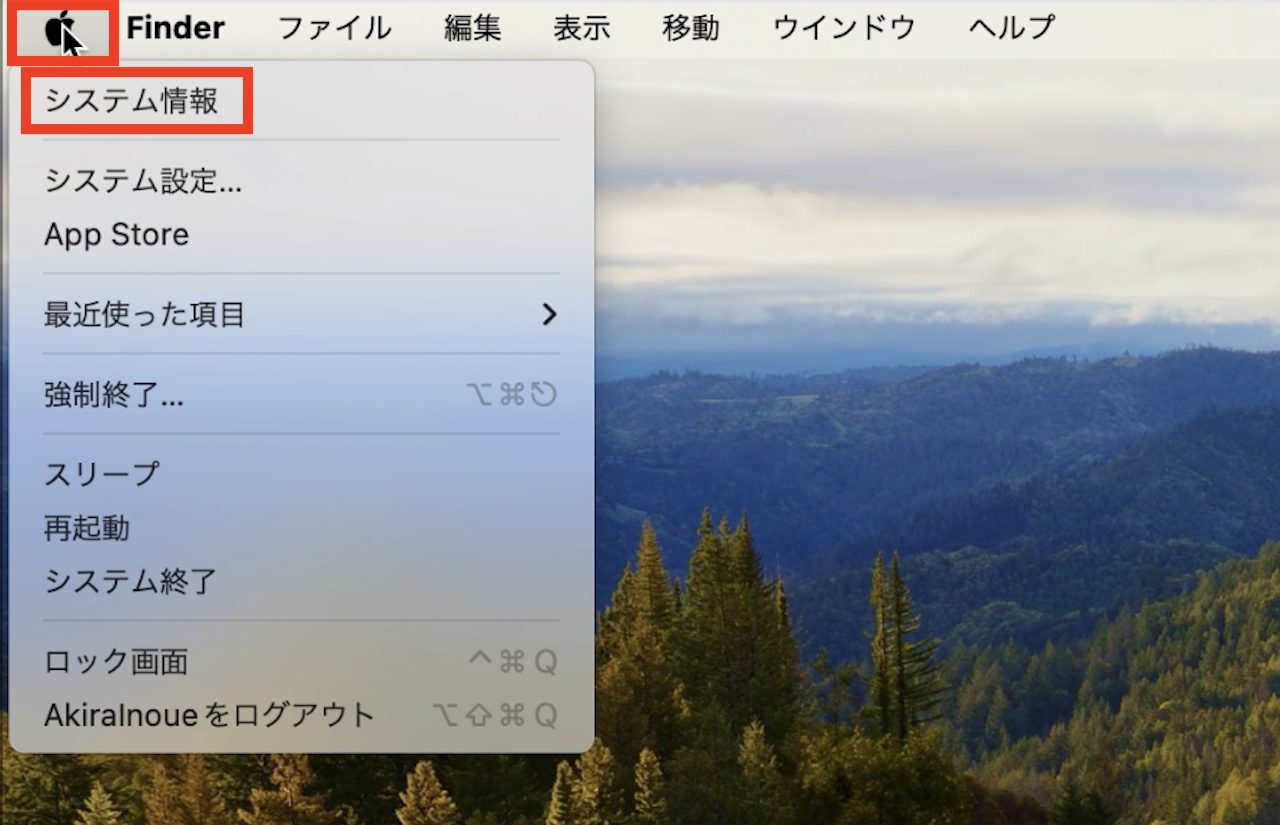Expand the 最近使った項目 submenu
The width and height of the screenshot is (1280, 825).
(301, 315)
